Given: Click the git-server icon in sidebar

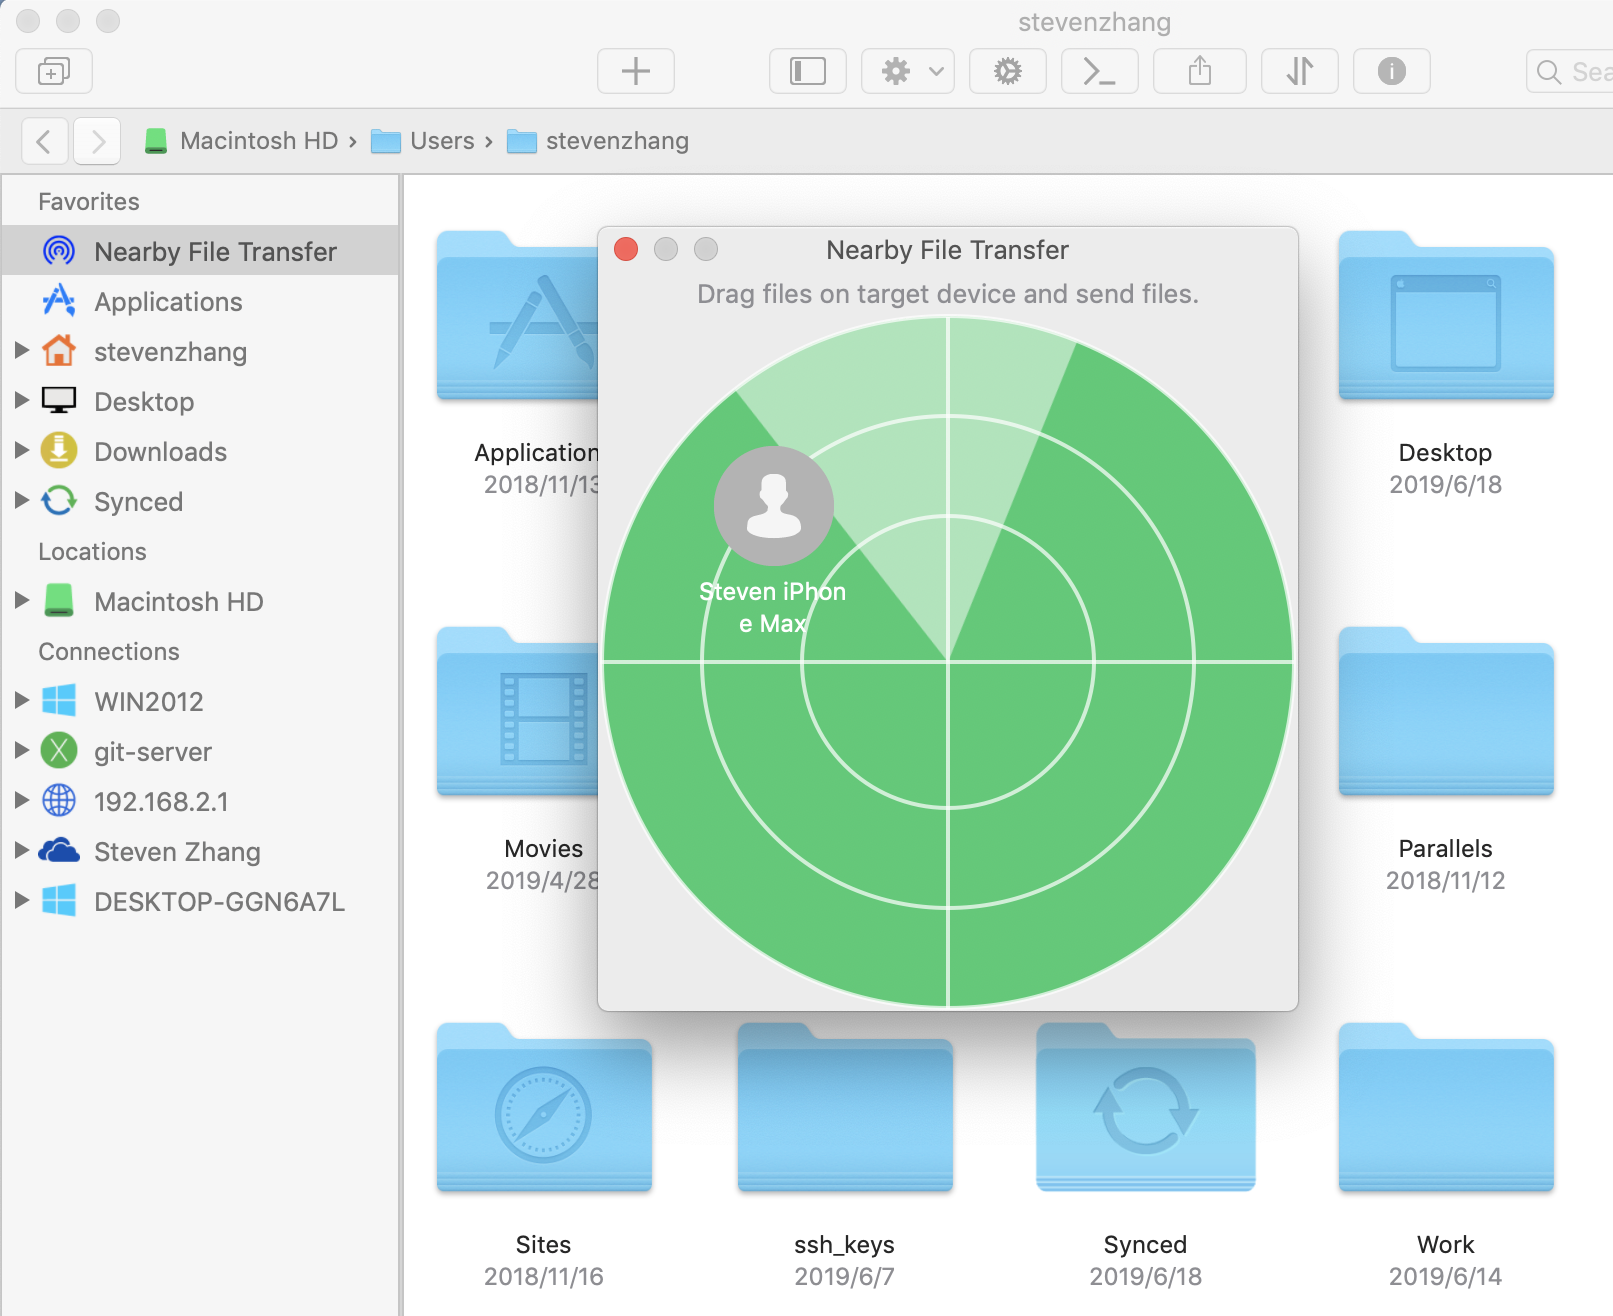Looking at the screenshot, I should click(59, 751).
